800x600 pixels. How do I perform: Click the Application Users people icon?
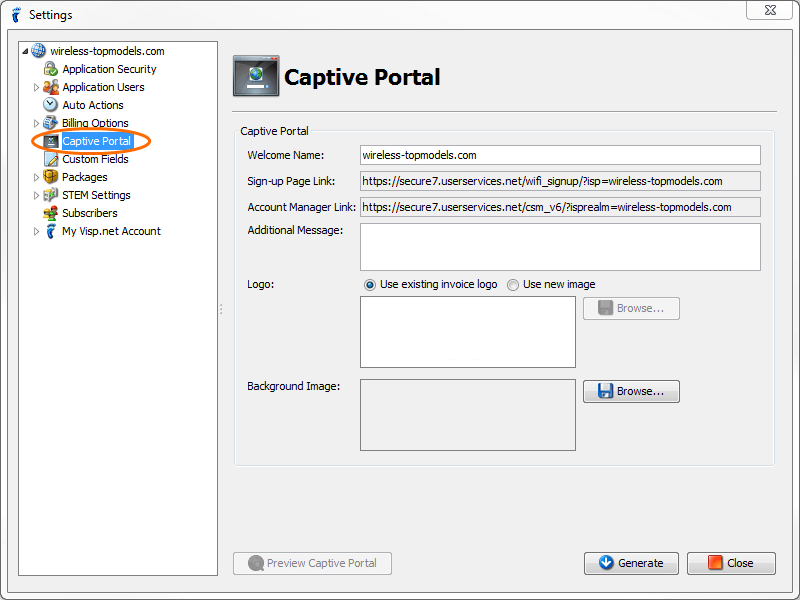pyautogui.click(x=51, y=87)
